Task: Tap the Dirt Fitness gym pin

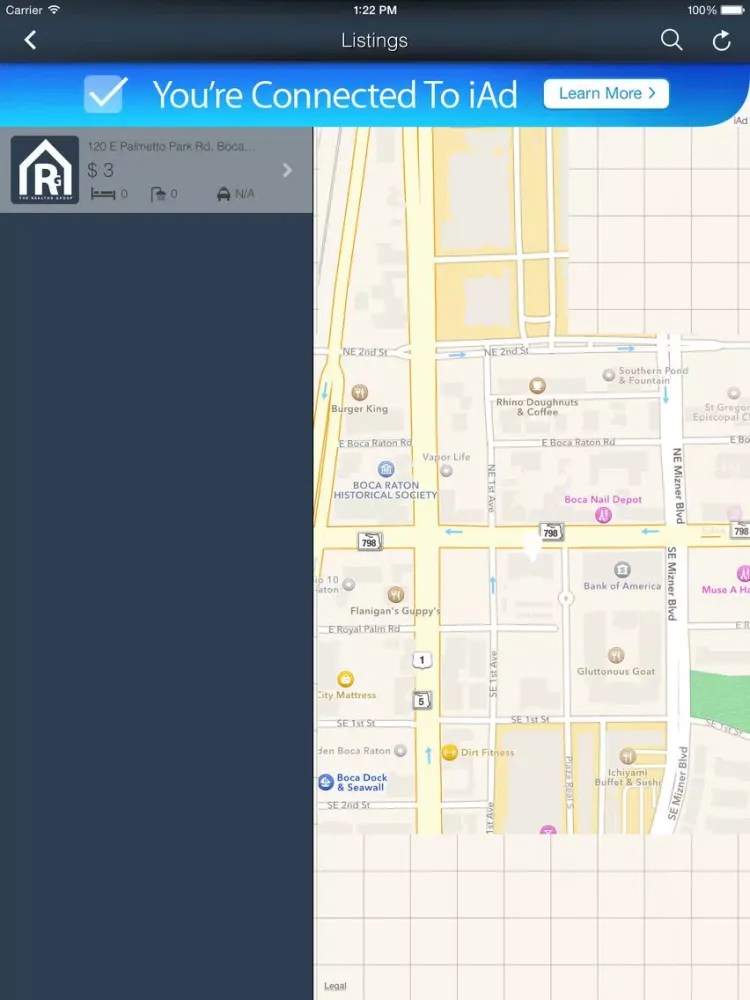Action: (450, 753)
